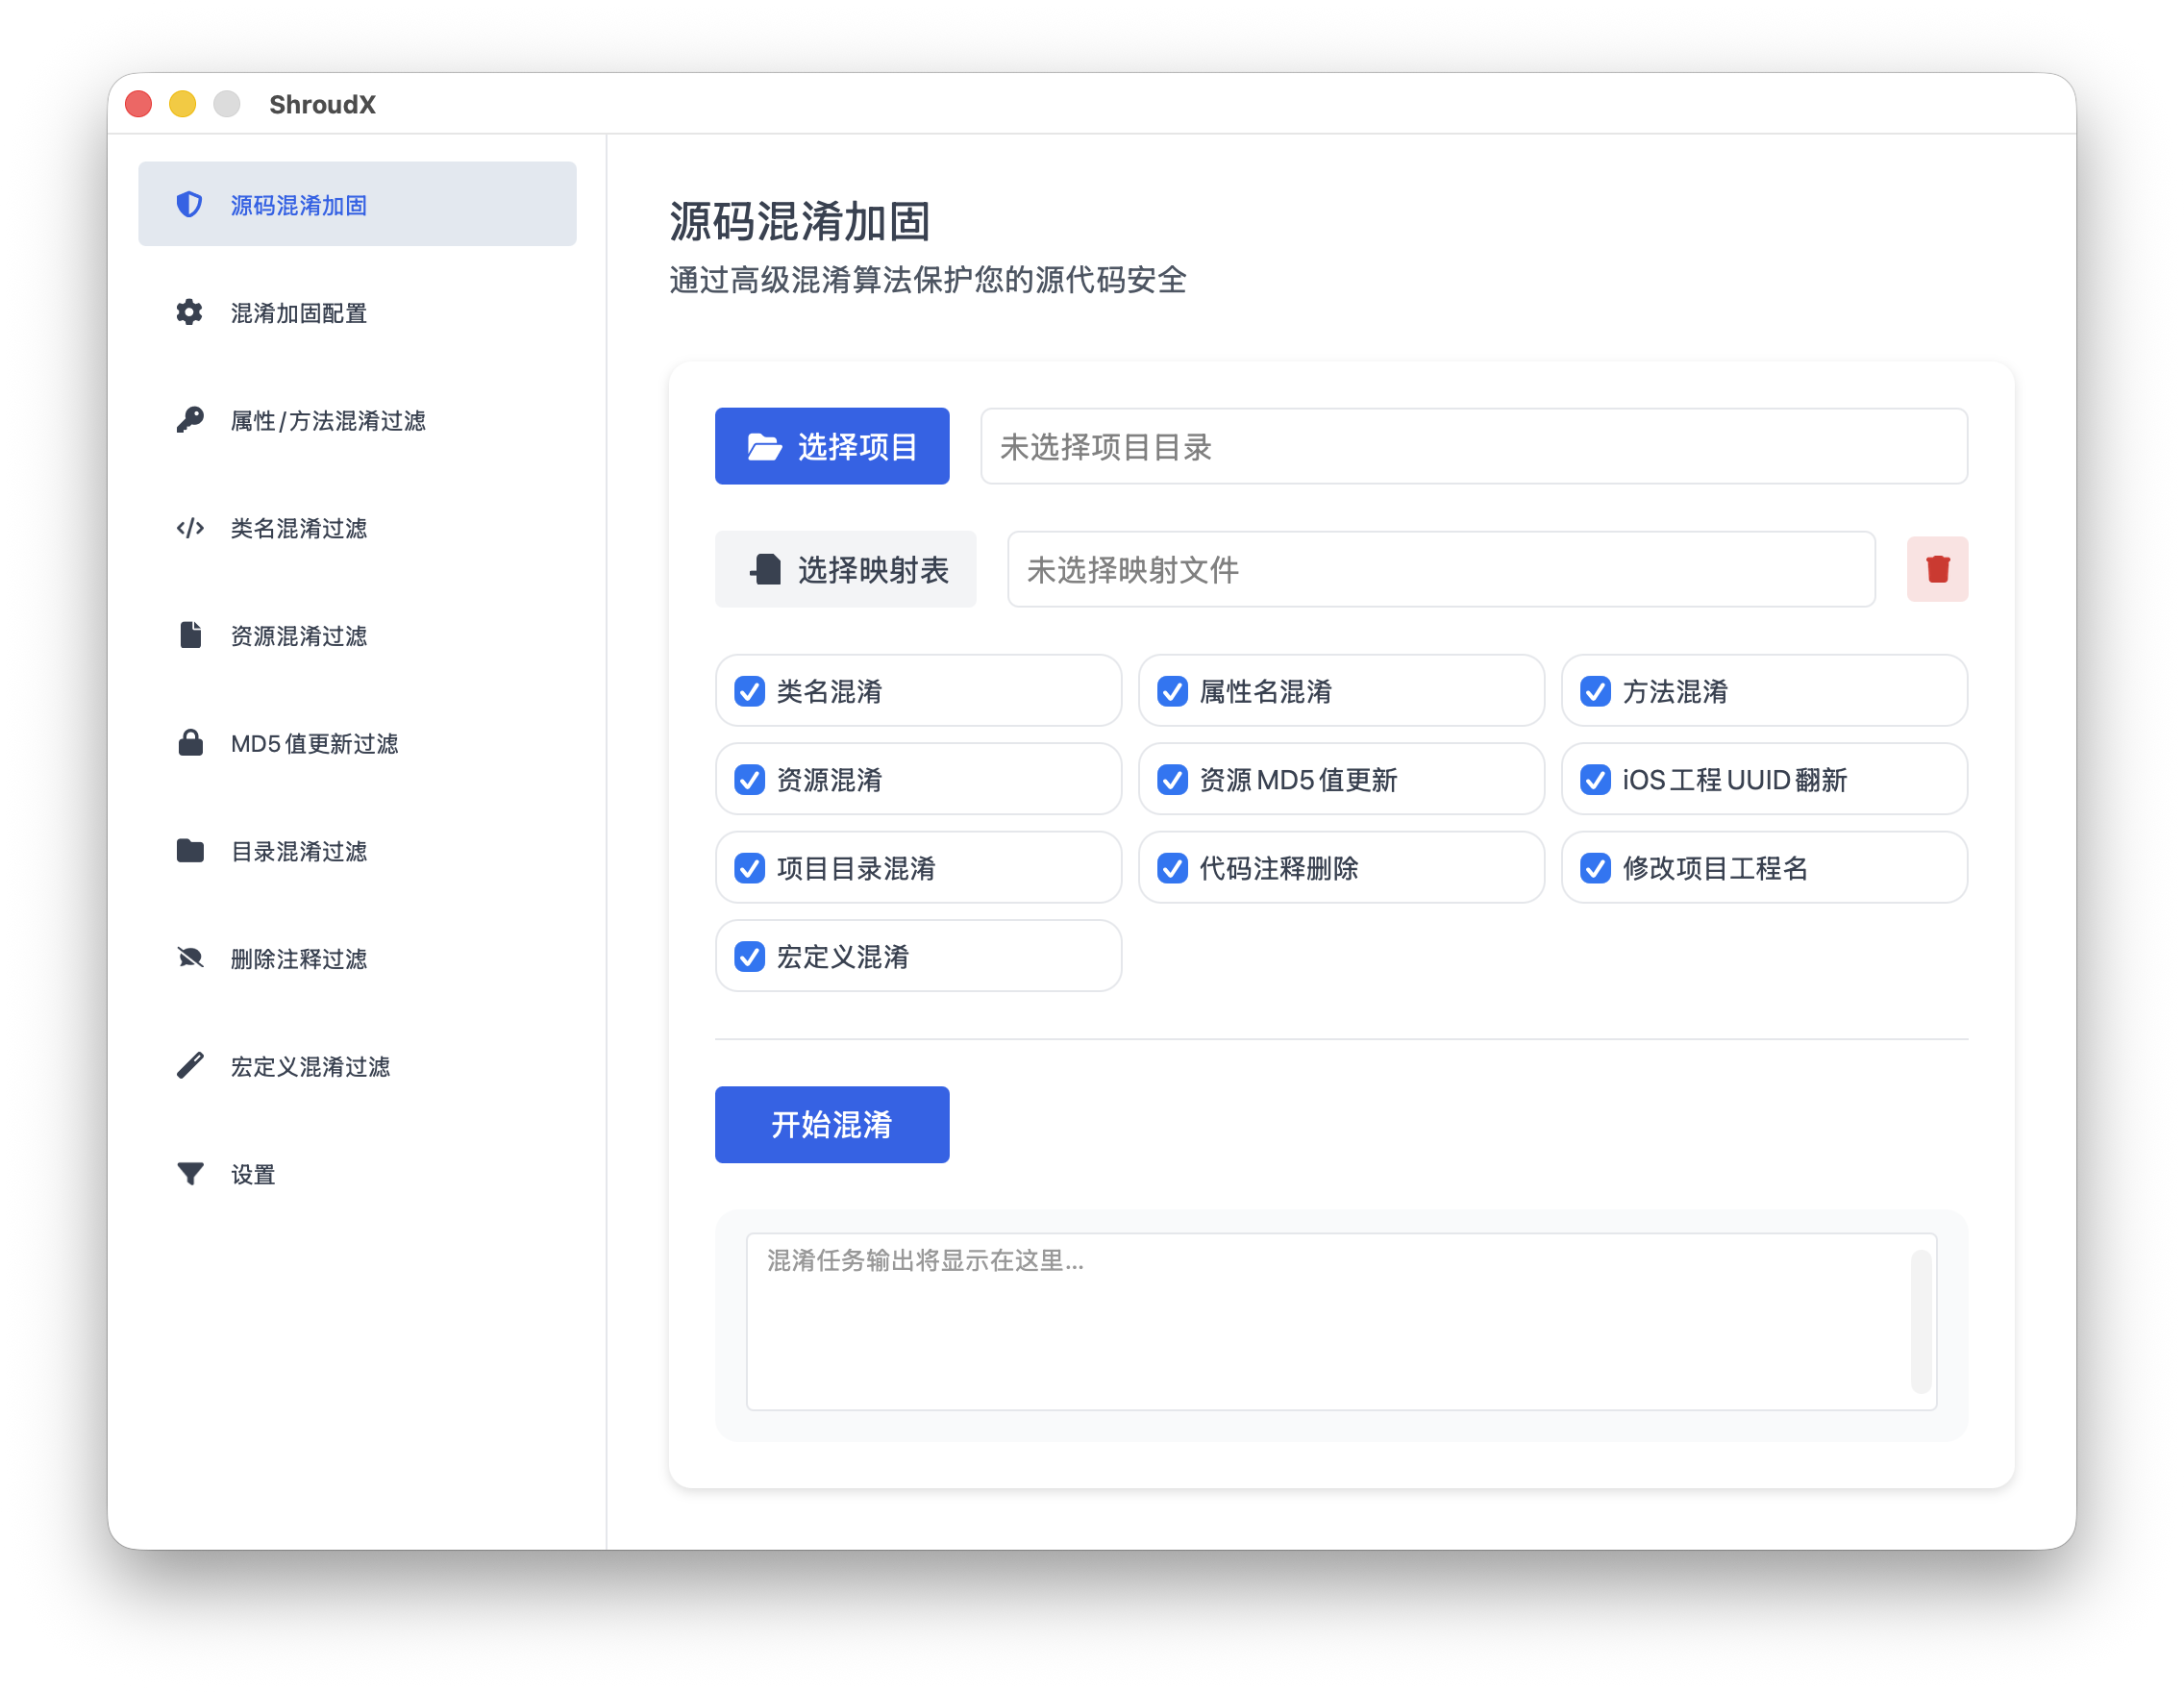This screenshot has height=1692, width=2184.
Task: Uncheck the 类名混淆 checkbox
Action: (750, 691)
